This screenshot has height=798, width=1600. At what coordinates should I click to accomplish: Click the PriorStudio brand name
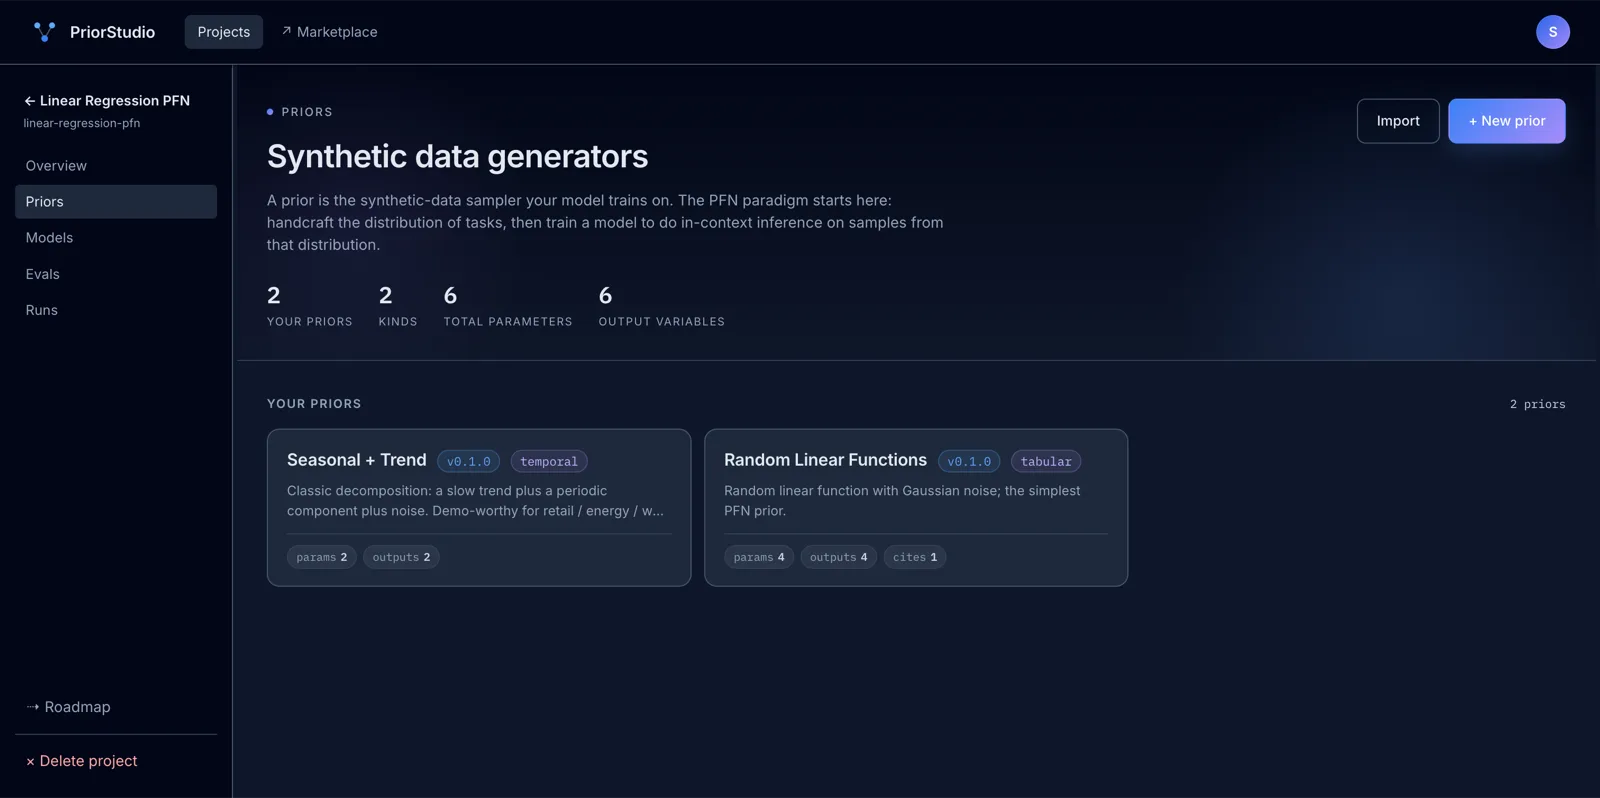coord(112,32)
